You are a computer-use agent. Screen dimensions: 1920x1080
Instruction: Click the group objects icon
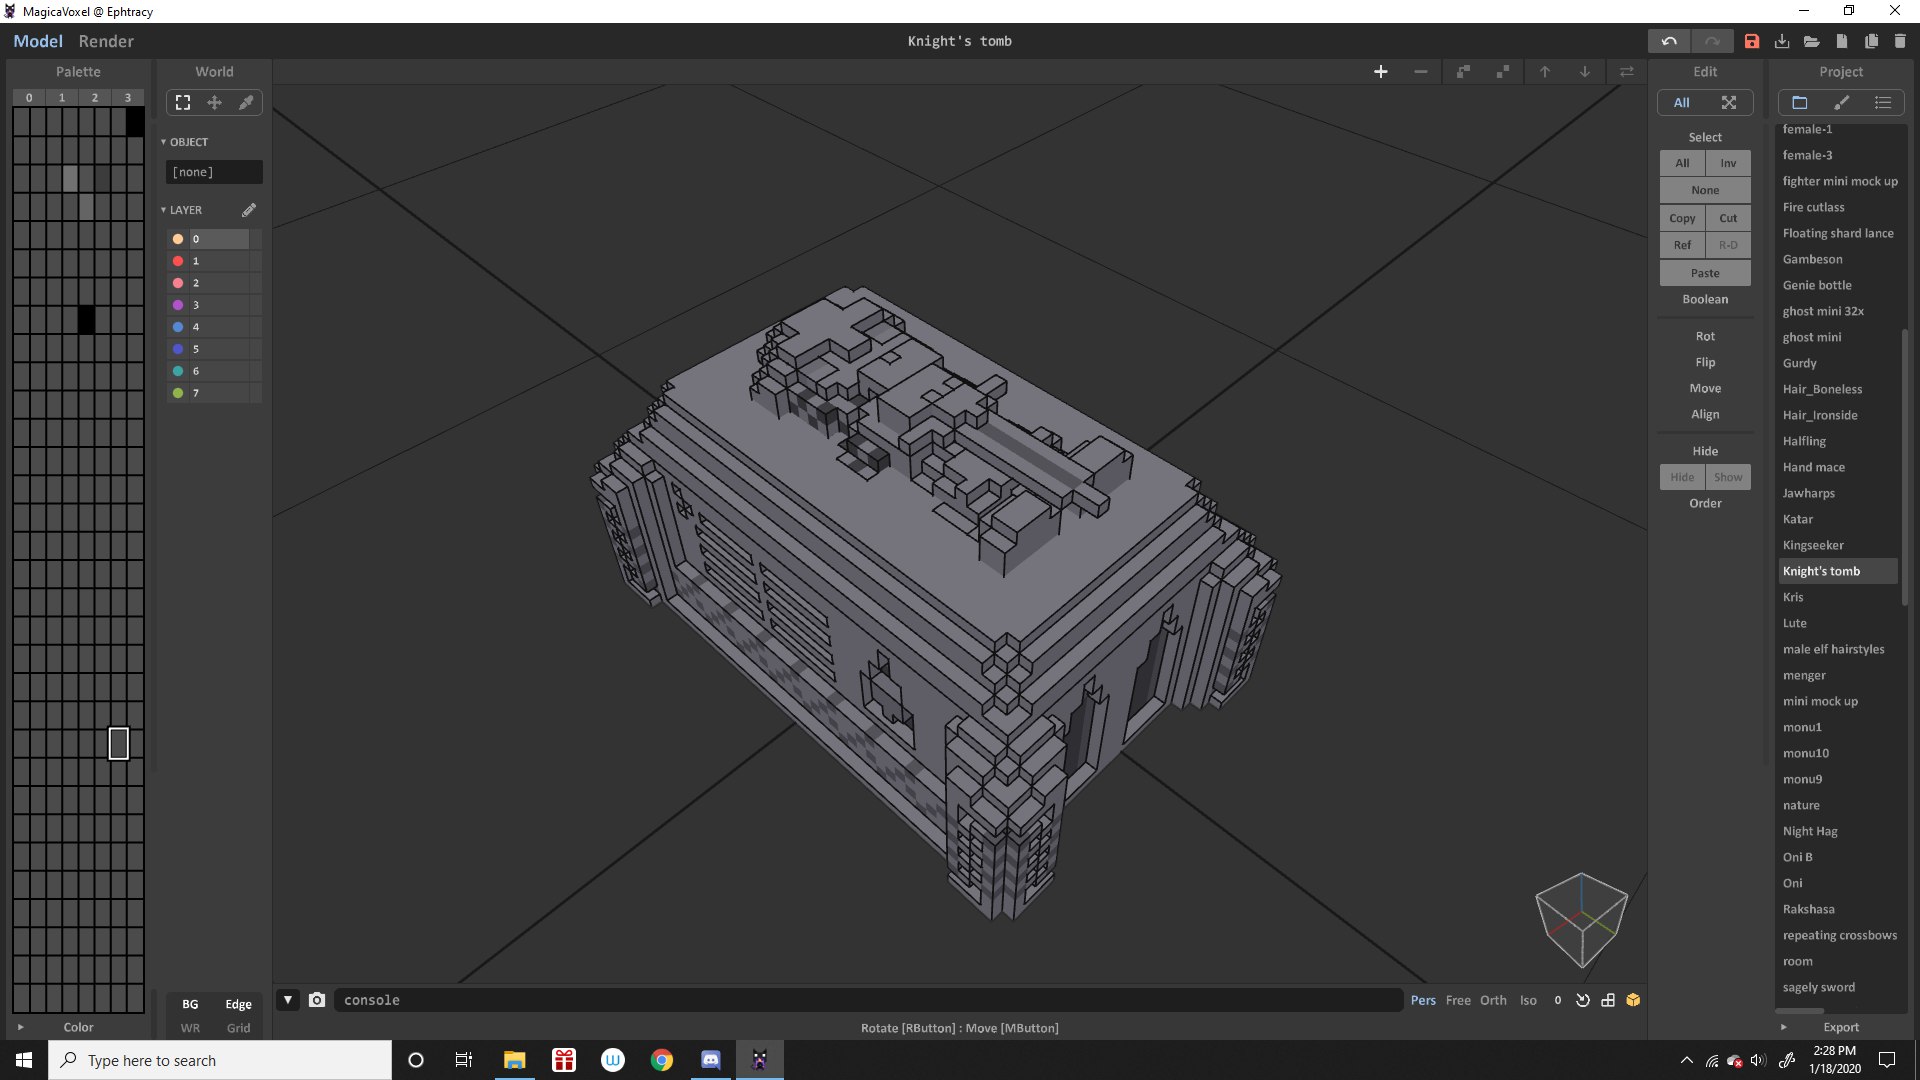tap(1463, 72)
